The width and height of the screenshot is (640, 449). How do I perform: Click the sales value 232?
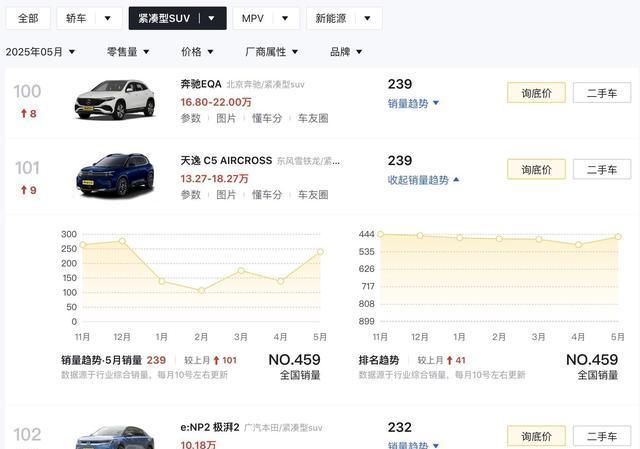coord(400,427)
